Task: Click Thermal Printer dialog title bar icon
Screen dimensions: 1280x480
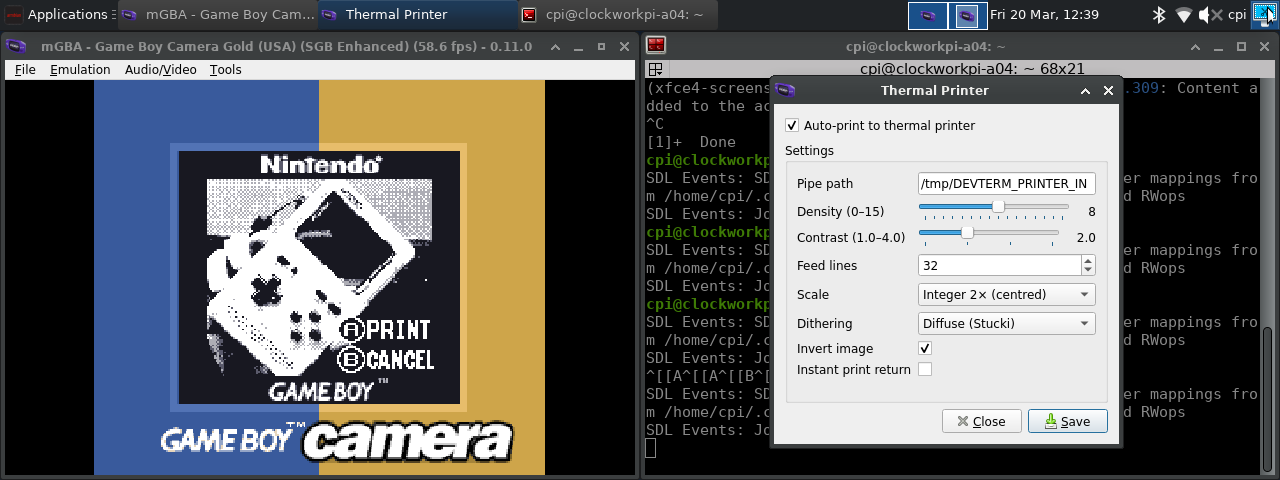Action: tap(786, 90)
